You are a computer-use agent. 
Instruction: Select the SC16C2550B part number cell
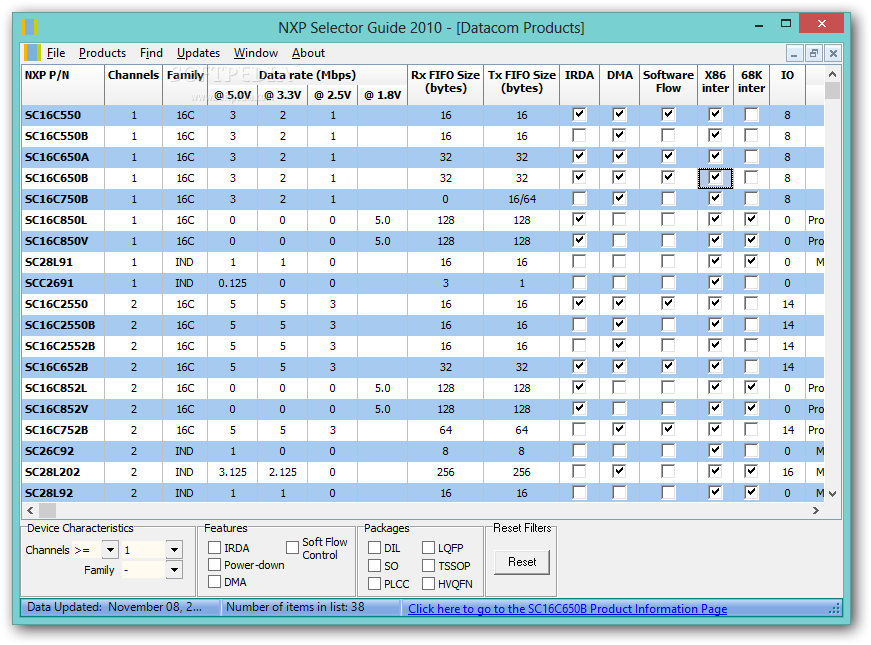63,325
